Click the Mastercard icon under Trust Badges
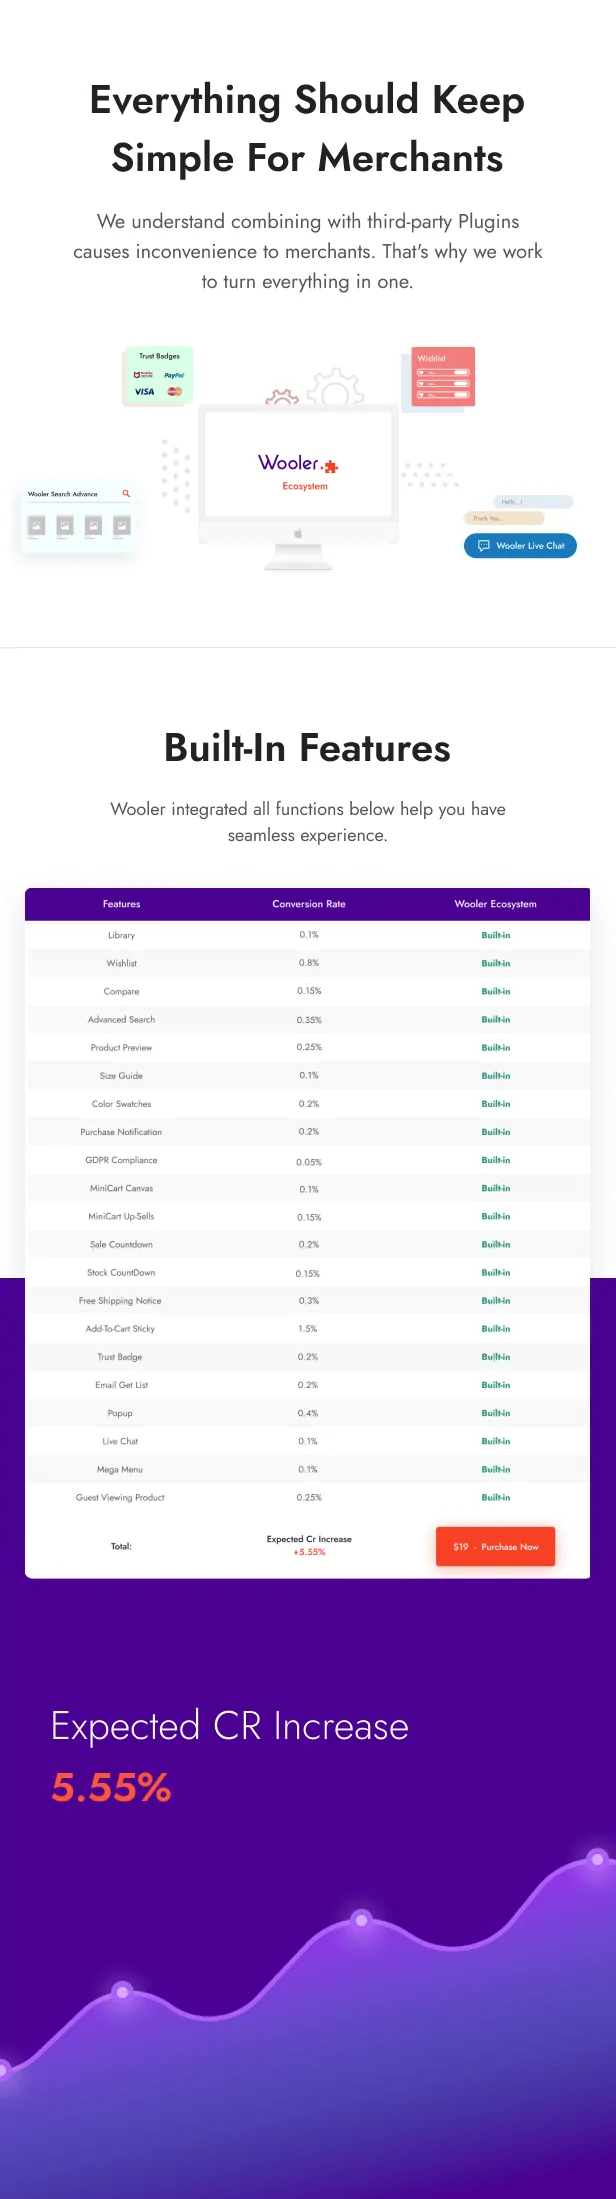Viewport: 616px width, 2199px height. point(176,393)
